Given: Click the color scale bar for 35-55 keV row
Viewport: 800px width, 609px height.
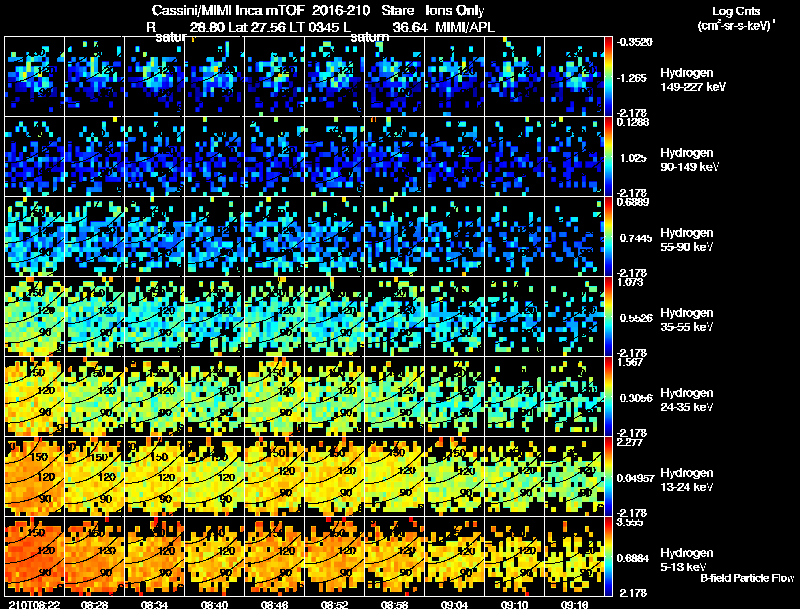Looking at the screenshot, I should pyautogui.click(x=608, y=317).
